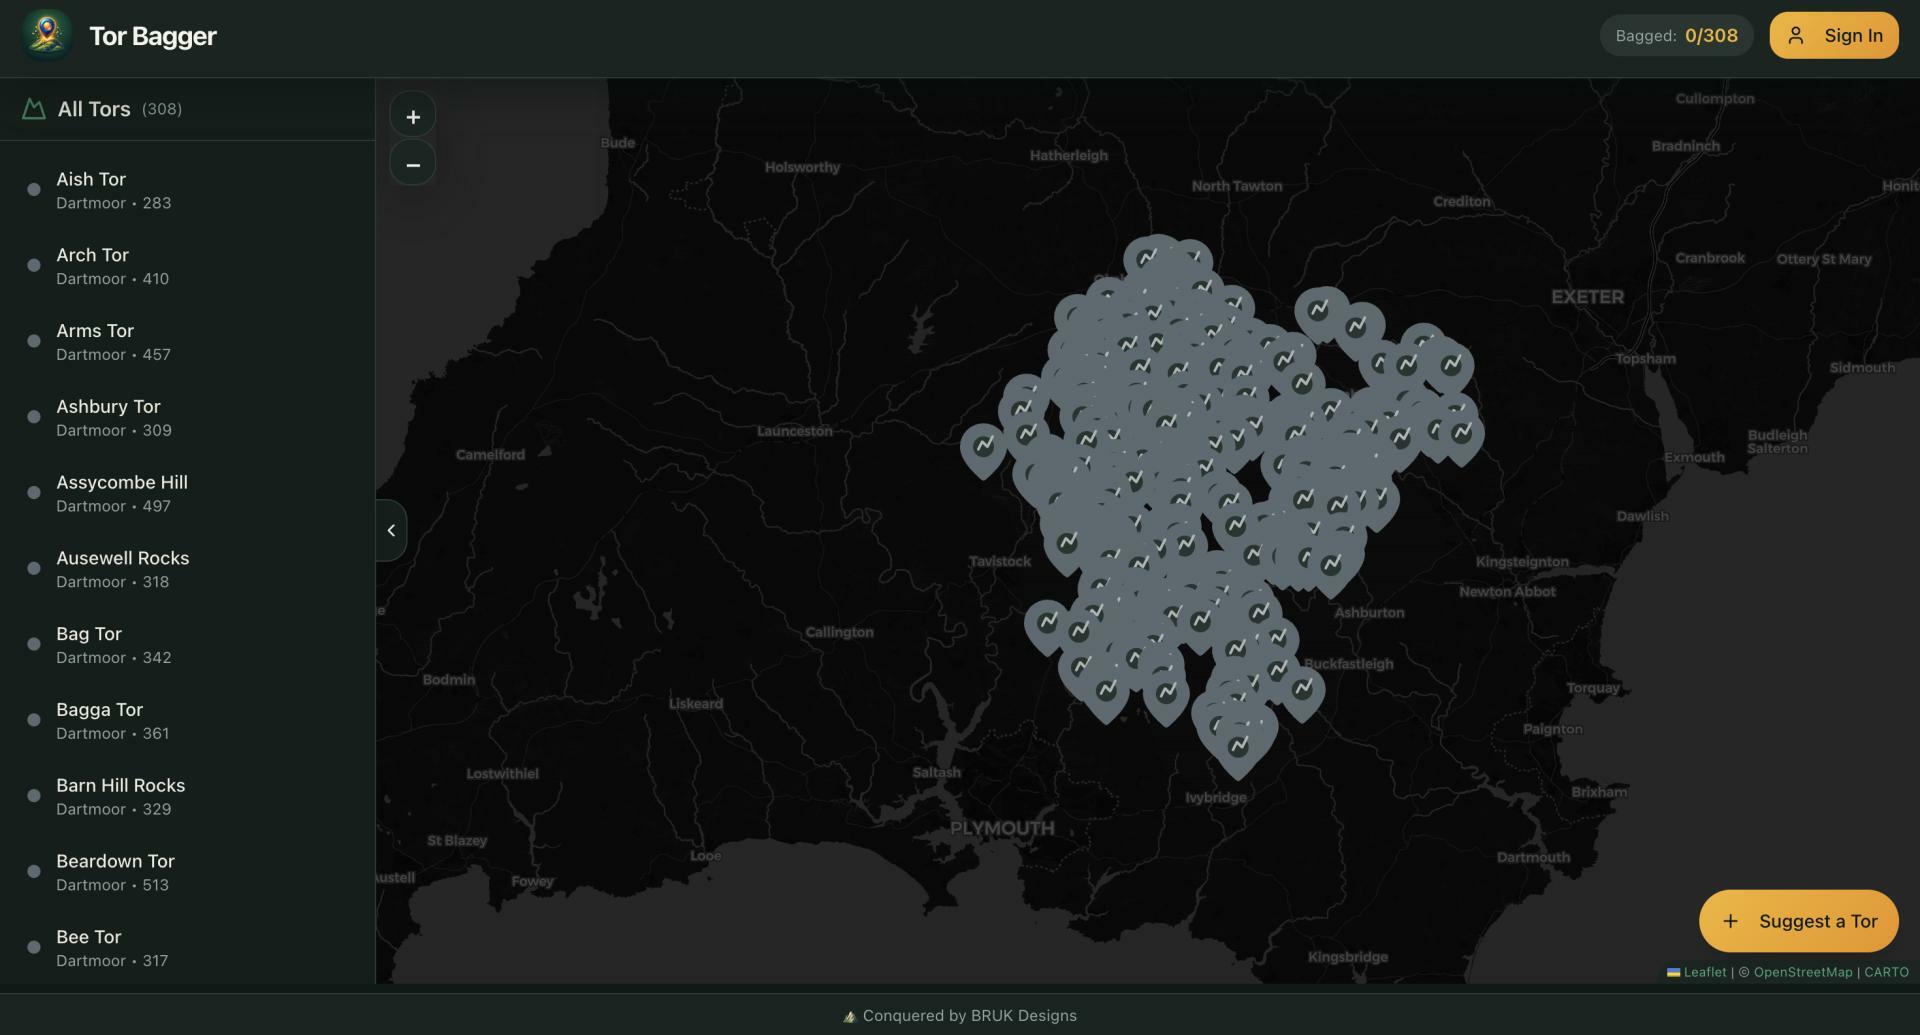The image size is (1920, 1035).
Task: Zoom in on the map
Action: coord(412,117)
